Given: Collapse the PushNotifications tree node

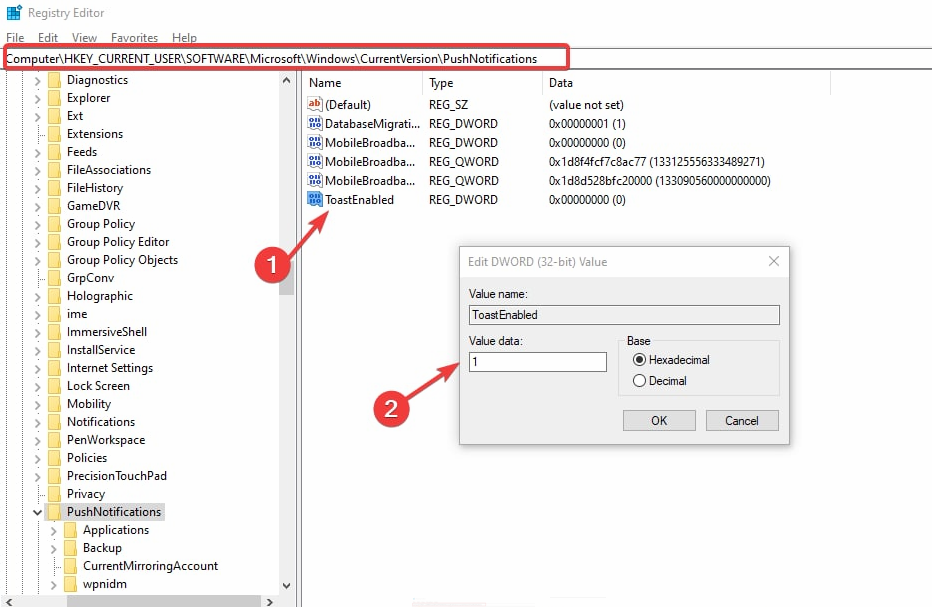Looking at the screenshot, I should tap(37, 512).
